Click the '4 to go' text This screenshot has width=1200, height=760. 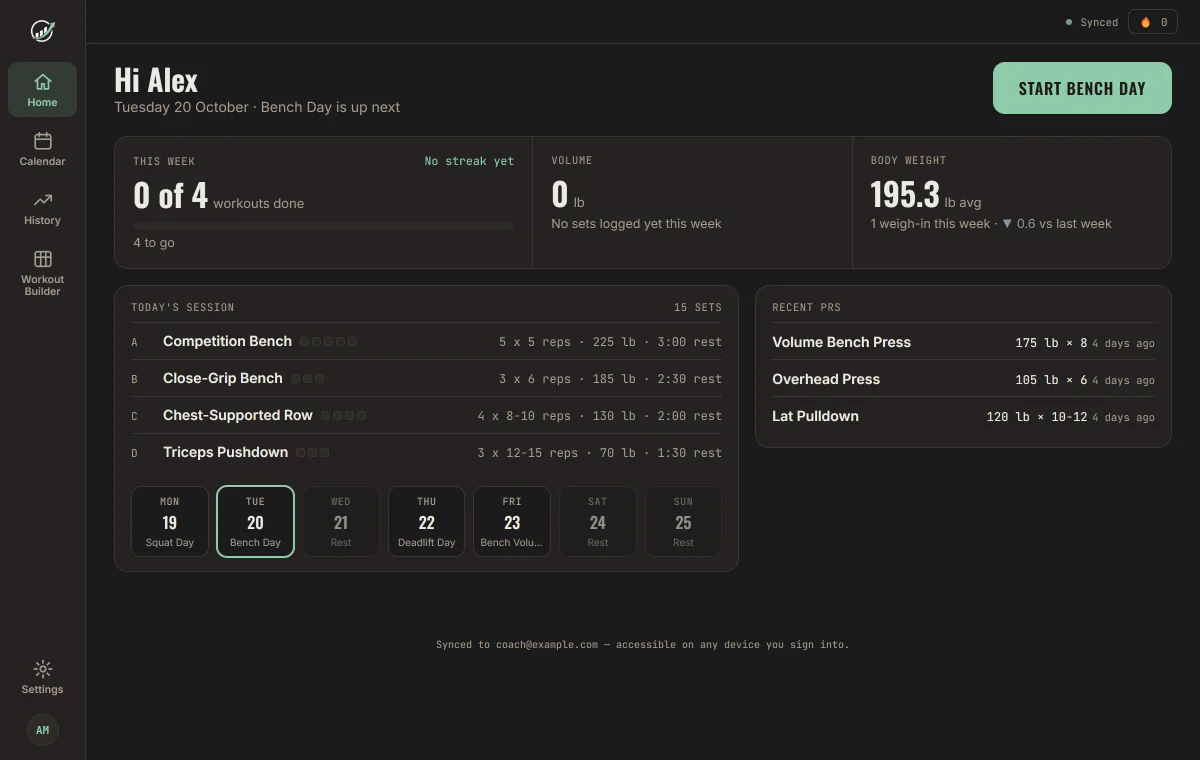click(154, 243)
